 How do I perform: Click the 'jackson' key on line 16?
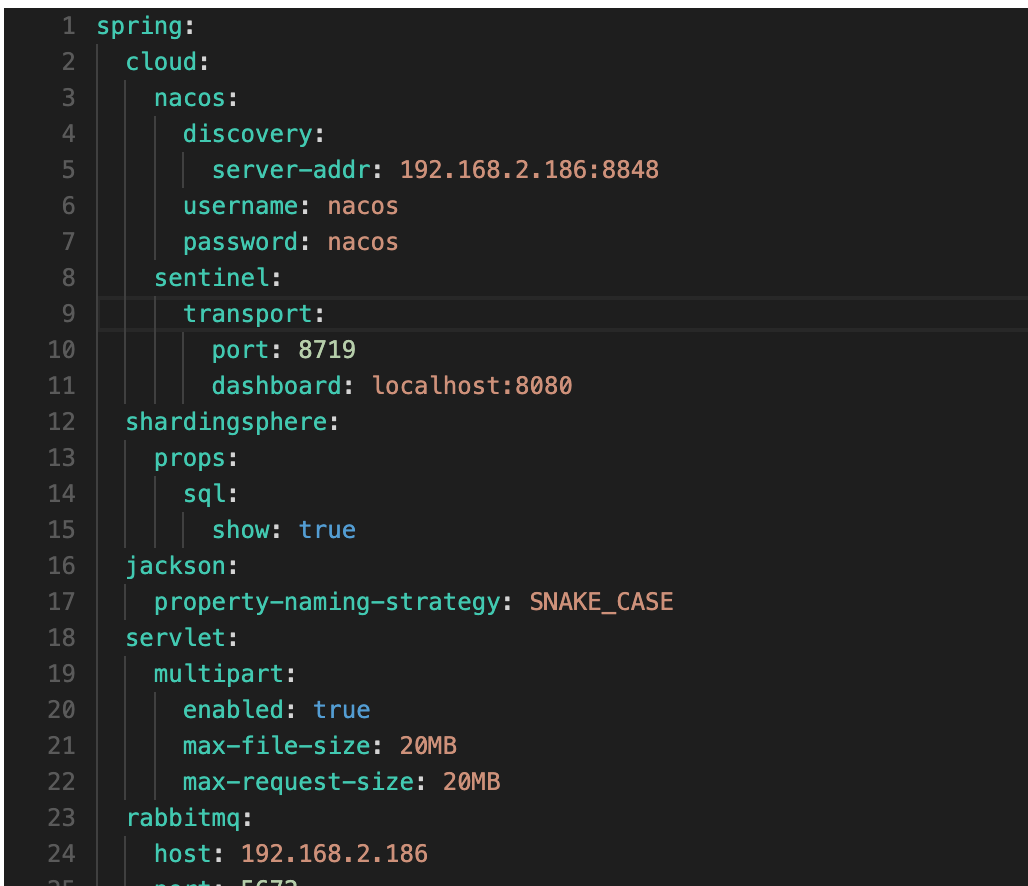(176, 566)
